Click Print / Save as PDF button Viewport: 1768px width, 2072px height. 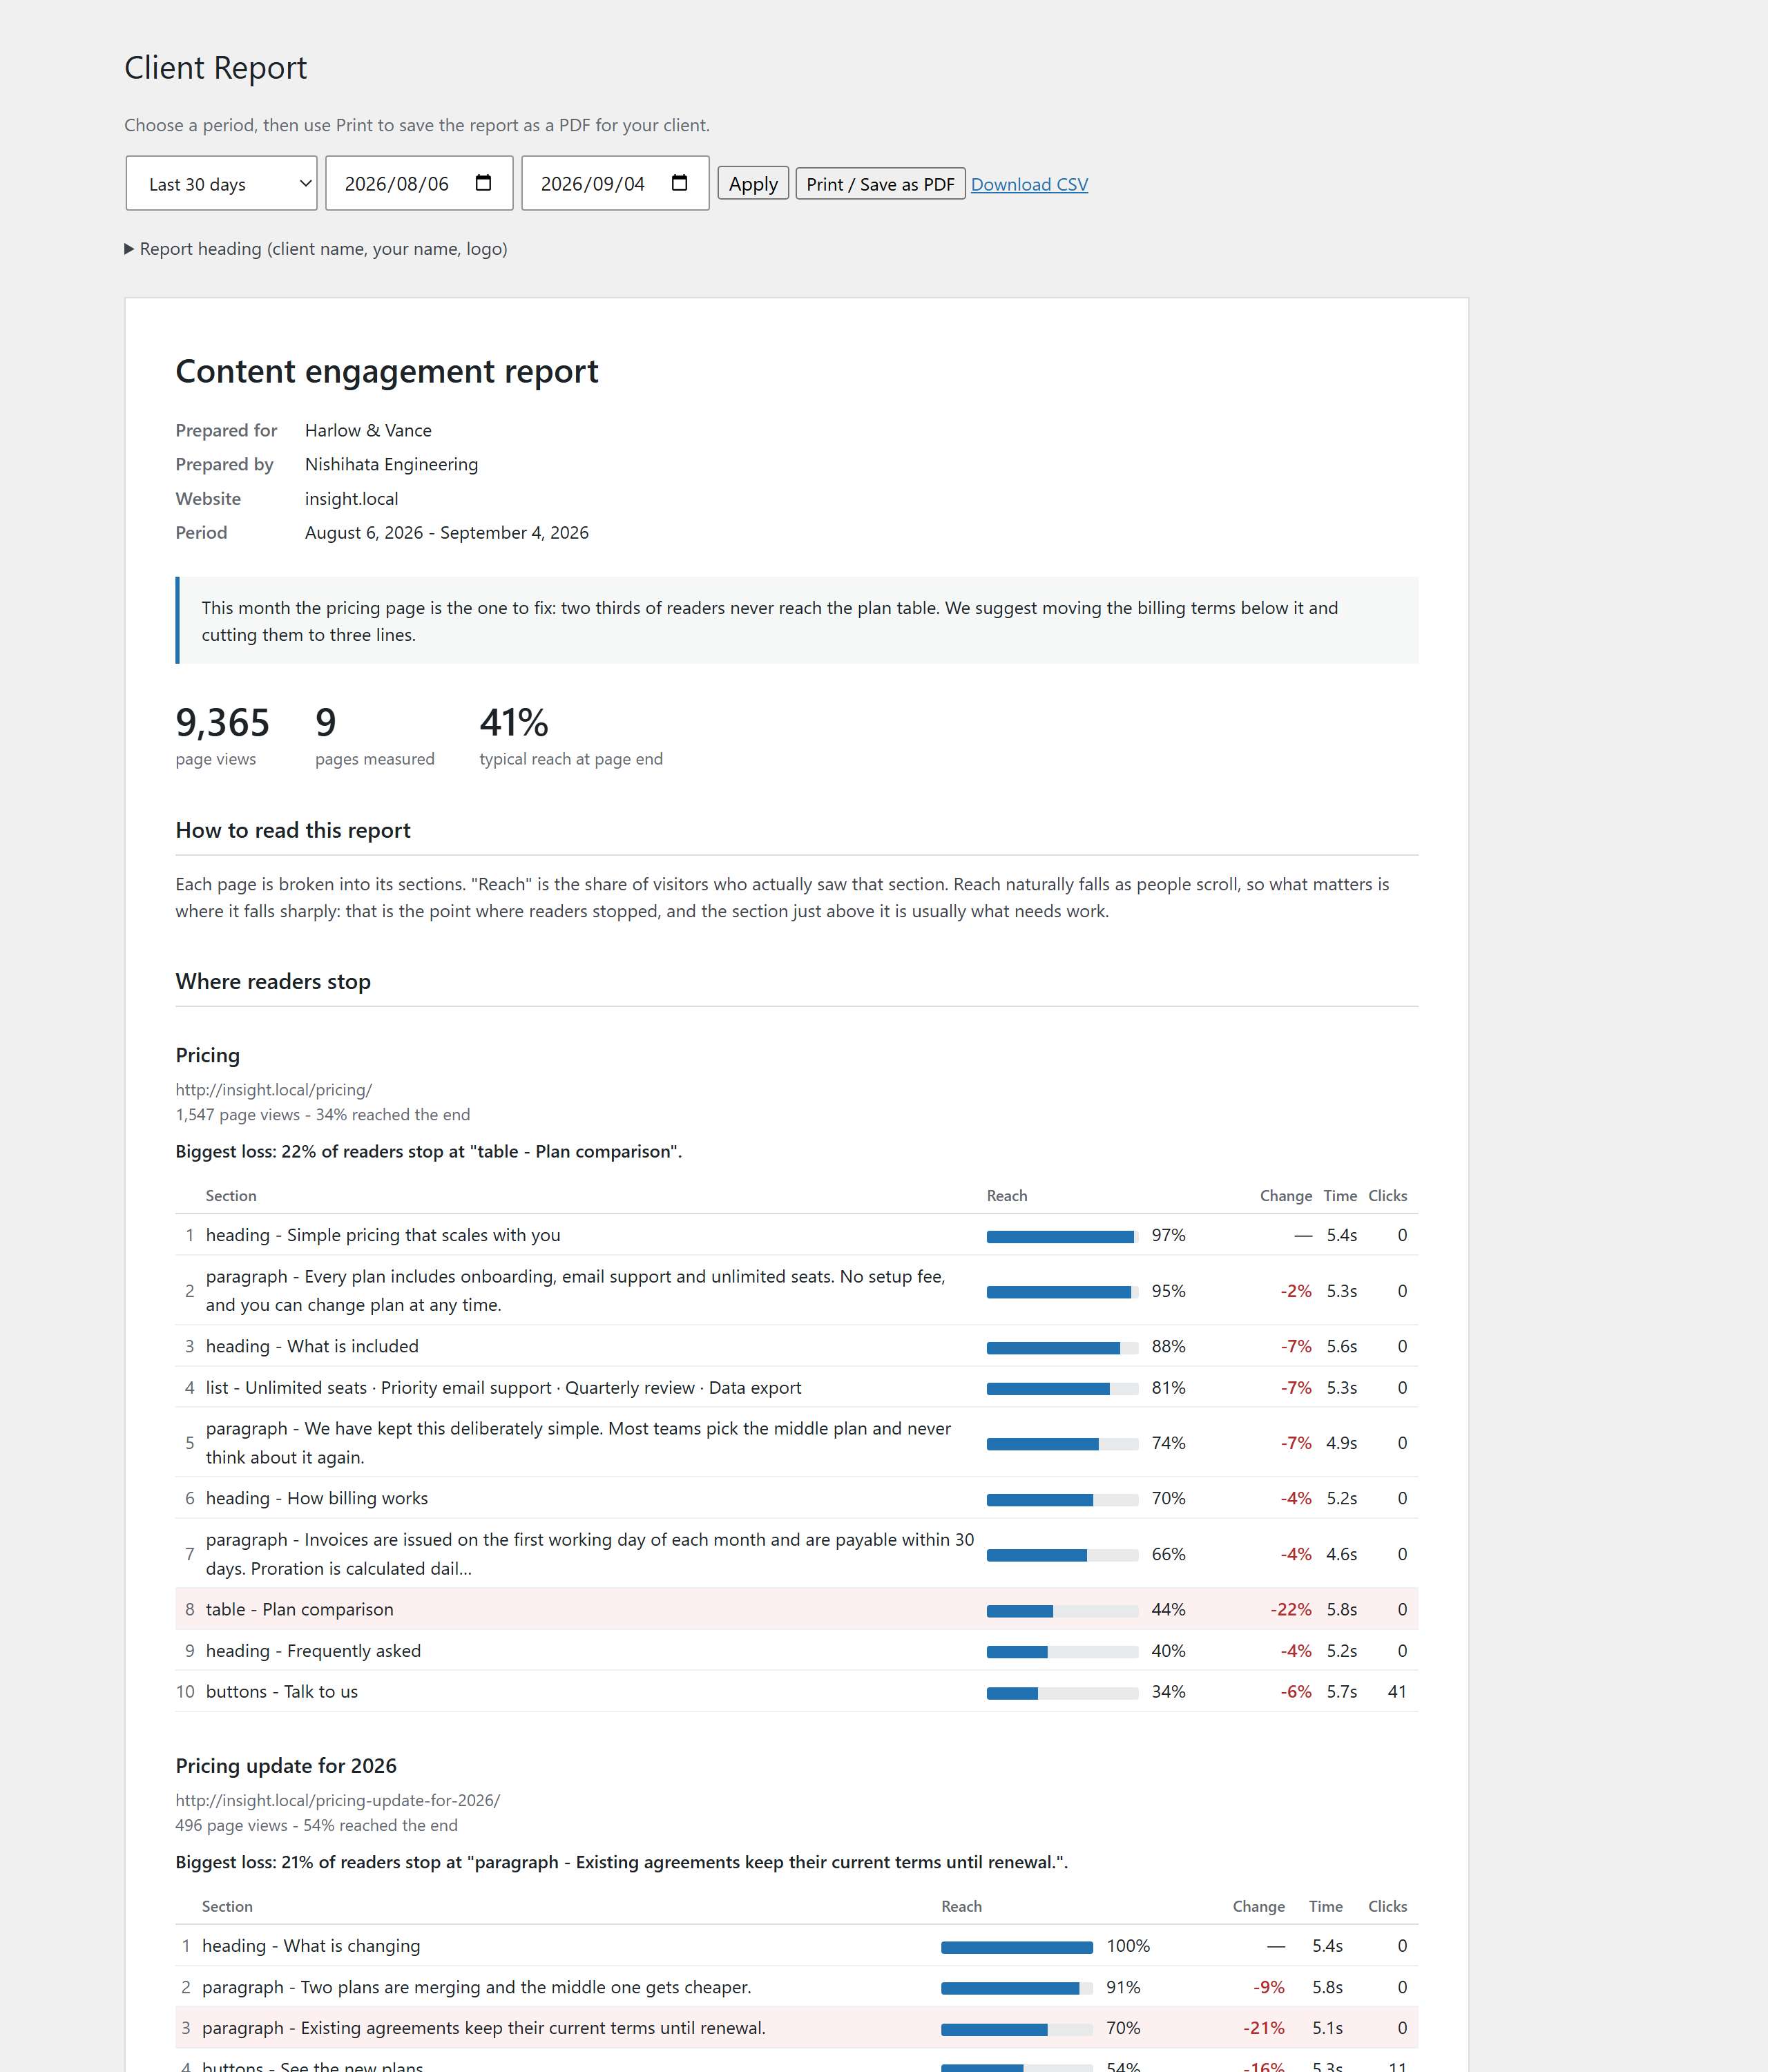[x=880, y=184]
